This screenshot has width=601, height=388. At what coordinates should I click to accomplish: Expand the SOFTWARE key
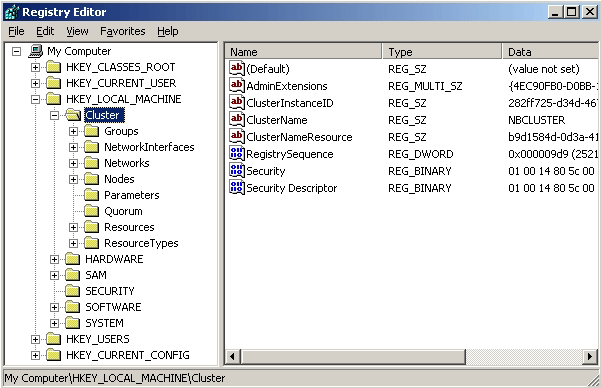[54, 307]
